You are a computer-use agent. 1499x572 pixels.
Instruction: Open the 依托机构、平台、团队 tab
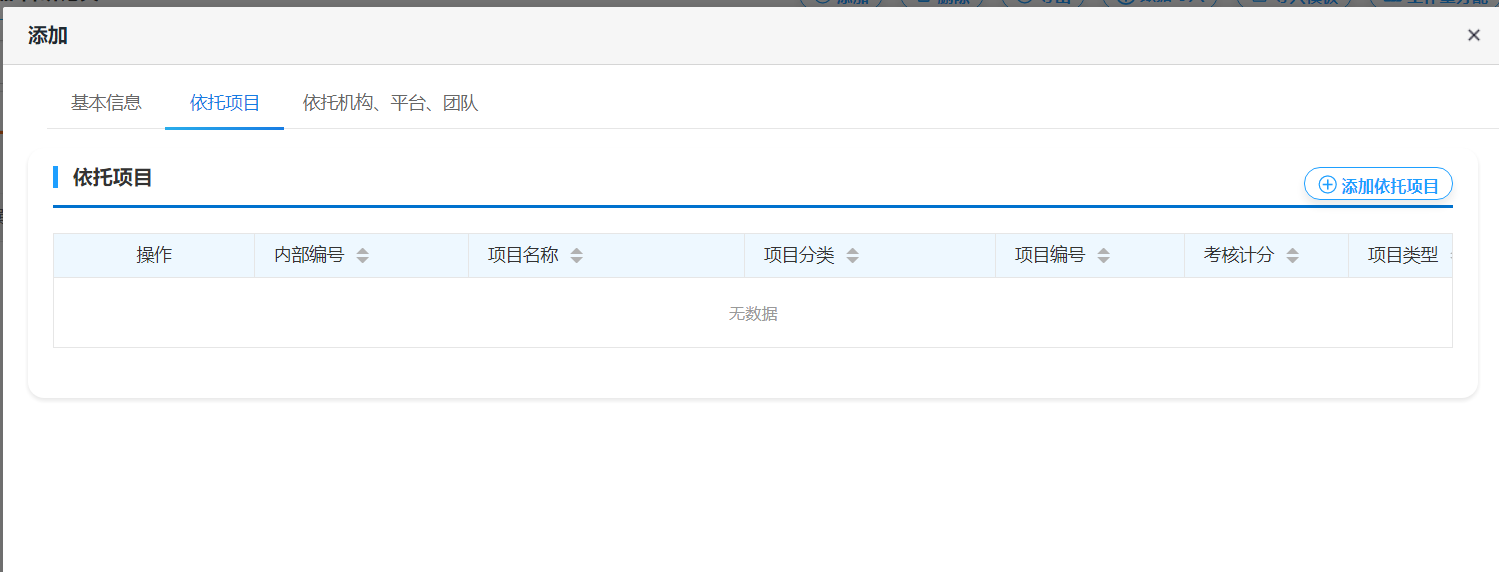(391, 103)
